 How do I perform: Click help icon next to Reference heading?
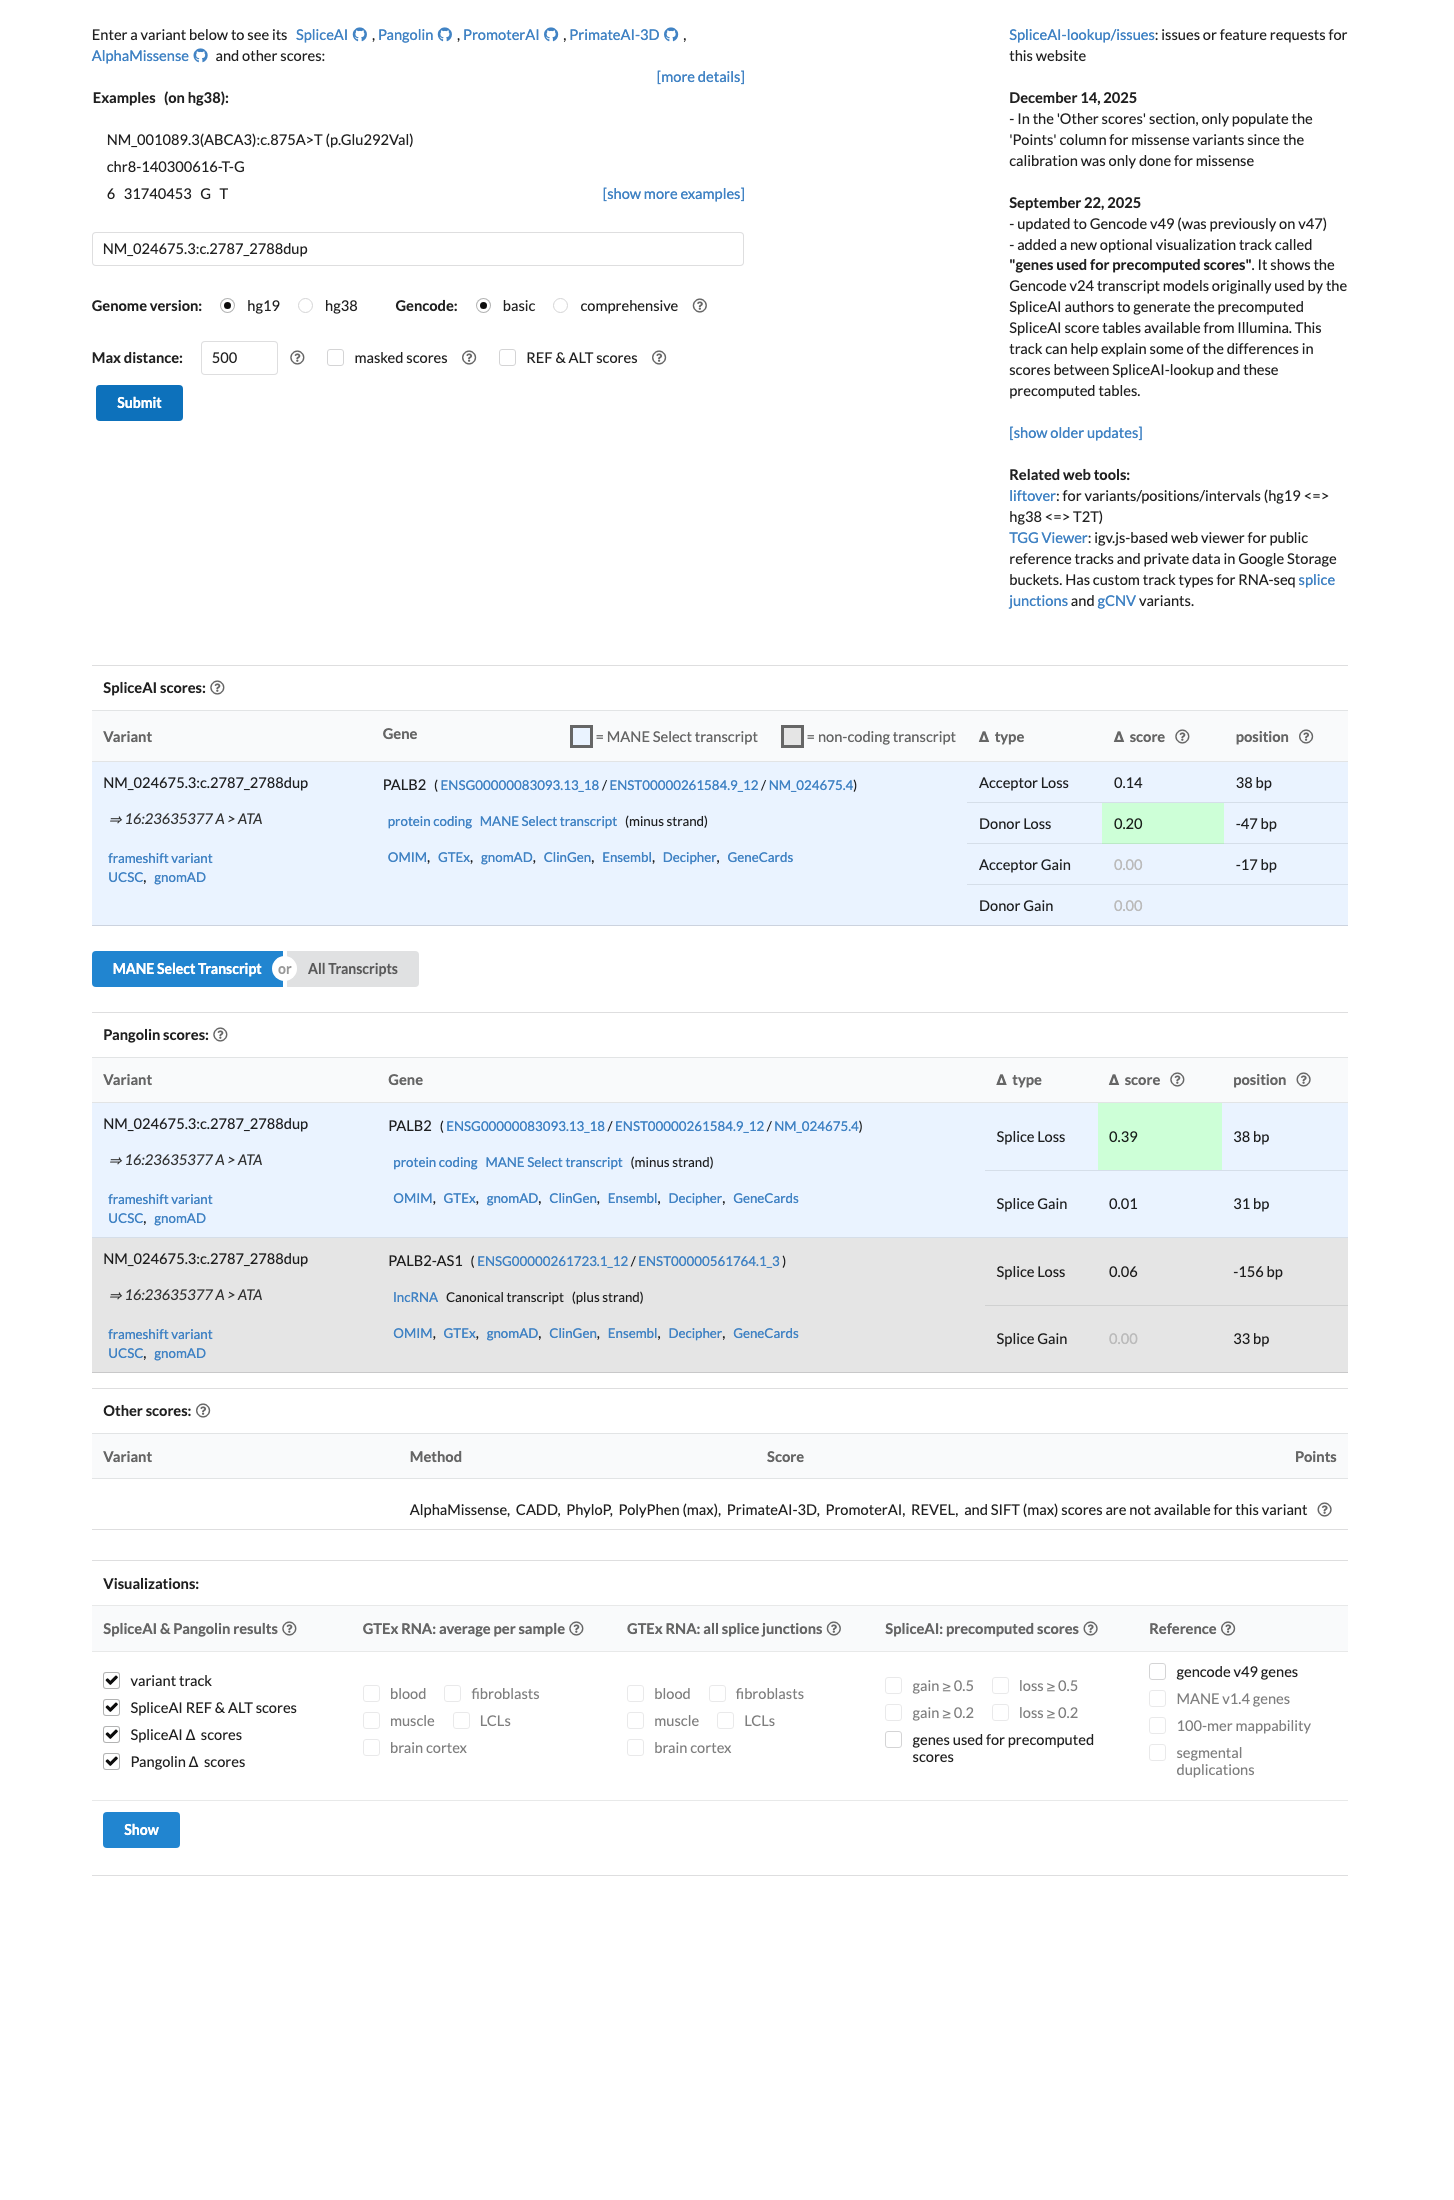pyautogui.click(x=1228, y=1629)
